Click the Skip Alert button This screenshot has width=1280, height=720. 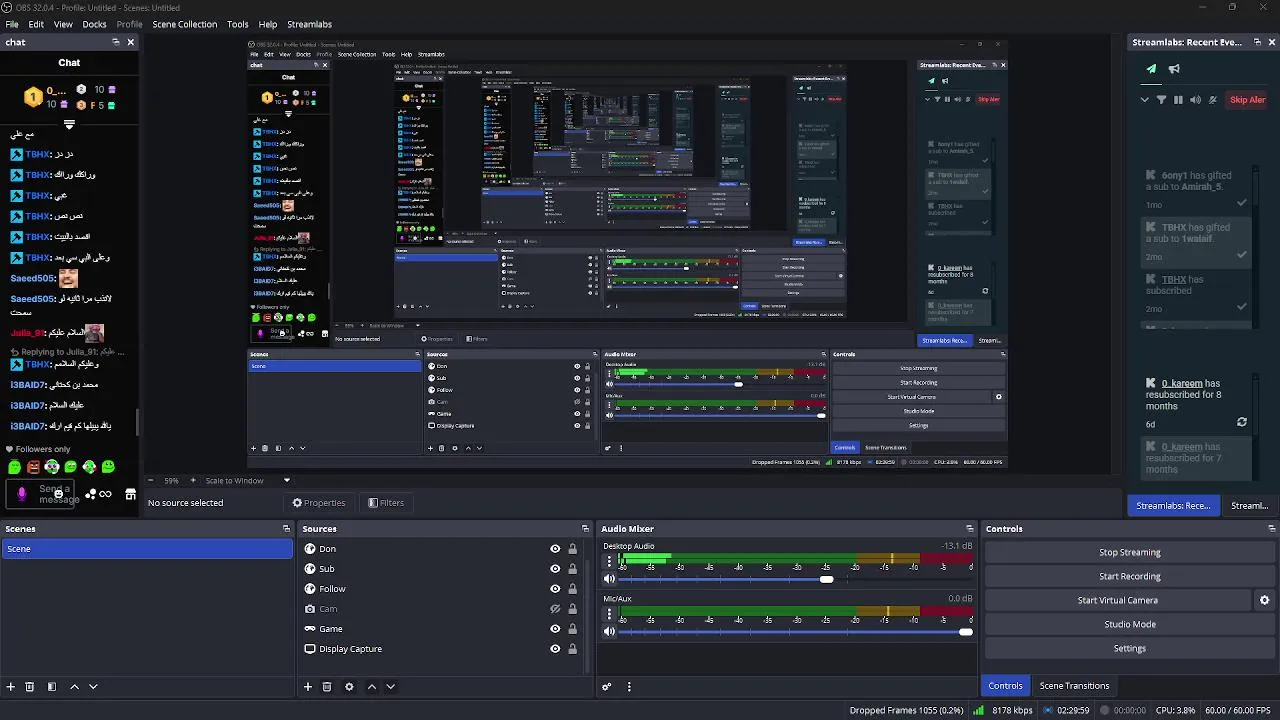pyautogui.click(x=1247, y=100)
